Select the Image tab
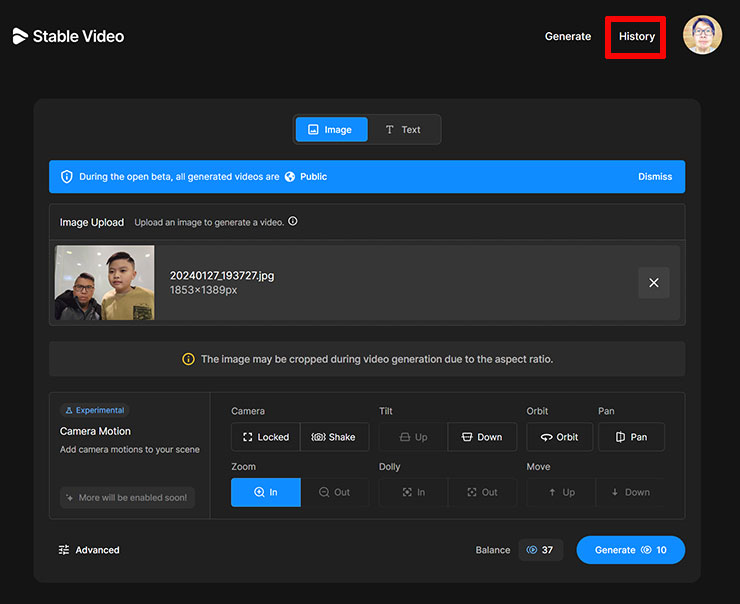Viewport: 740px width, 604px height. (x=331, y=130)
